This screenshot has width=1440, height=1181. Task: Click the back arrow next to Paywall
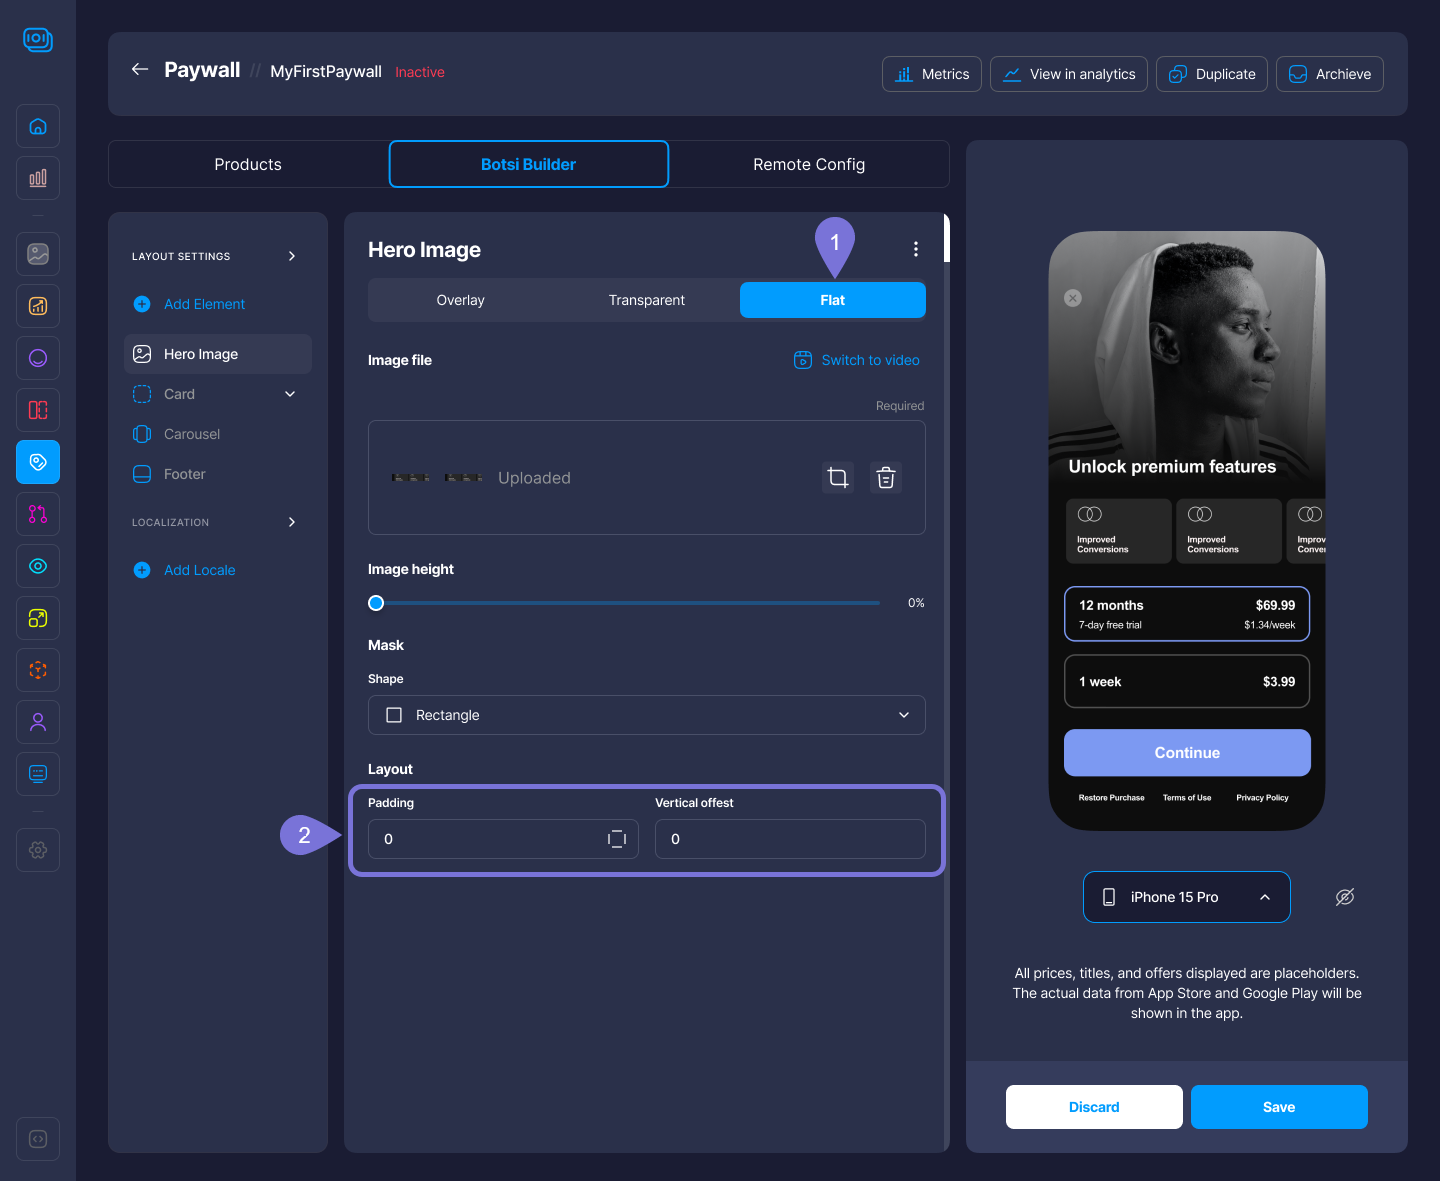point(140,69)
